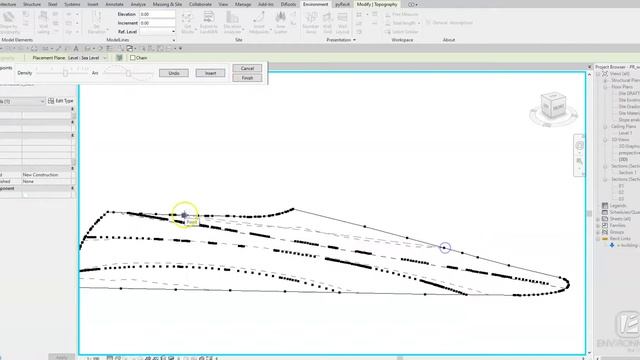Collapse the Floor Plans tree node

[605, 87]
